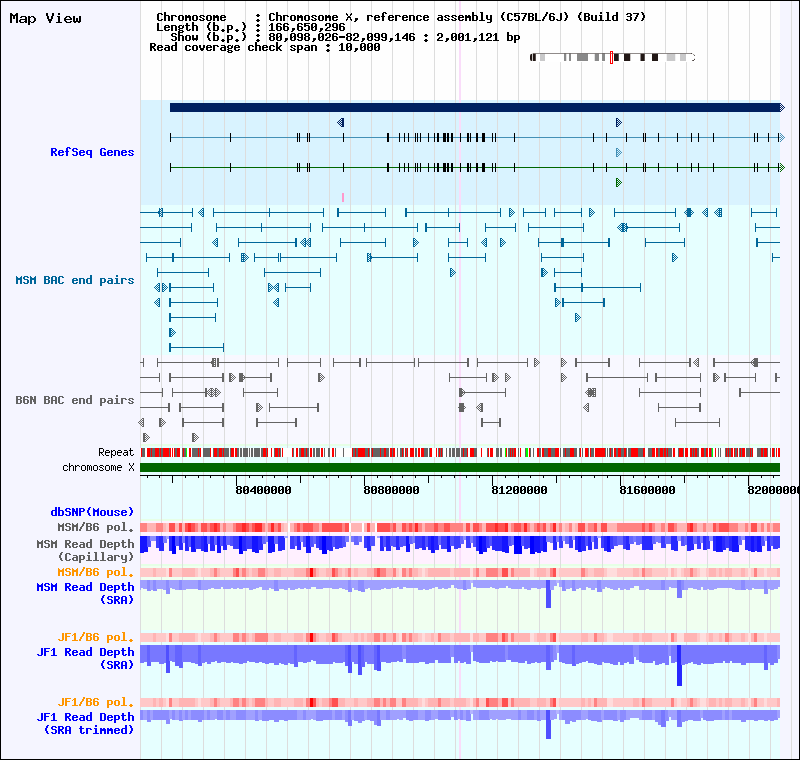The image size is (800, 760).
Task: Open the RefSeq Genes track link
Action: click(92, 152)
